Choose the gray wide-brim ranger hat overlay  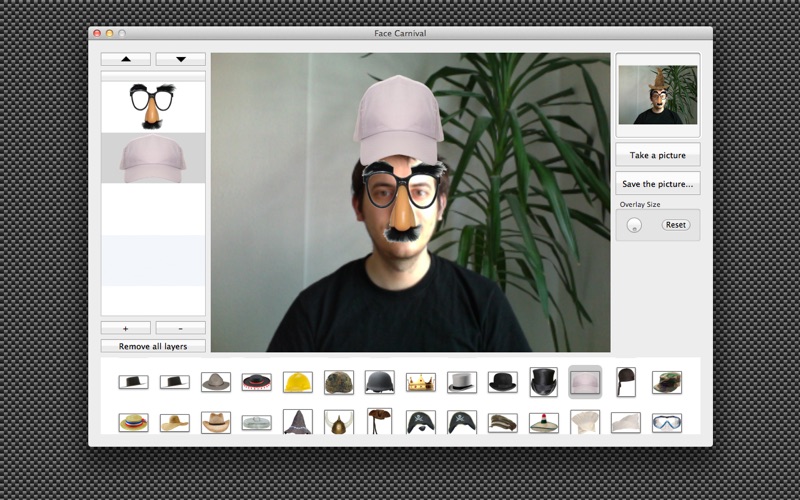tap(216, 382)
